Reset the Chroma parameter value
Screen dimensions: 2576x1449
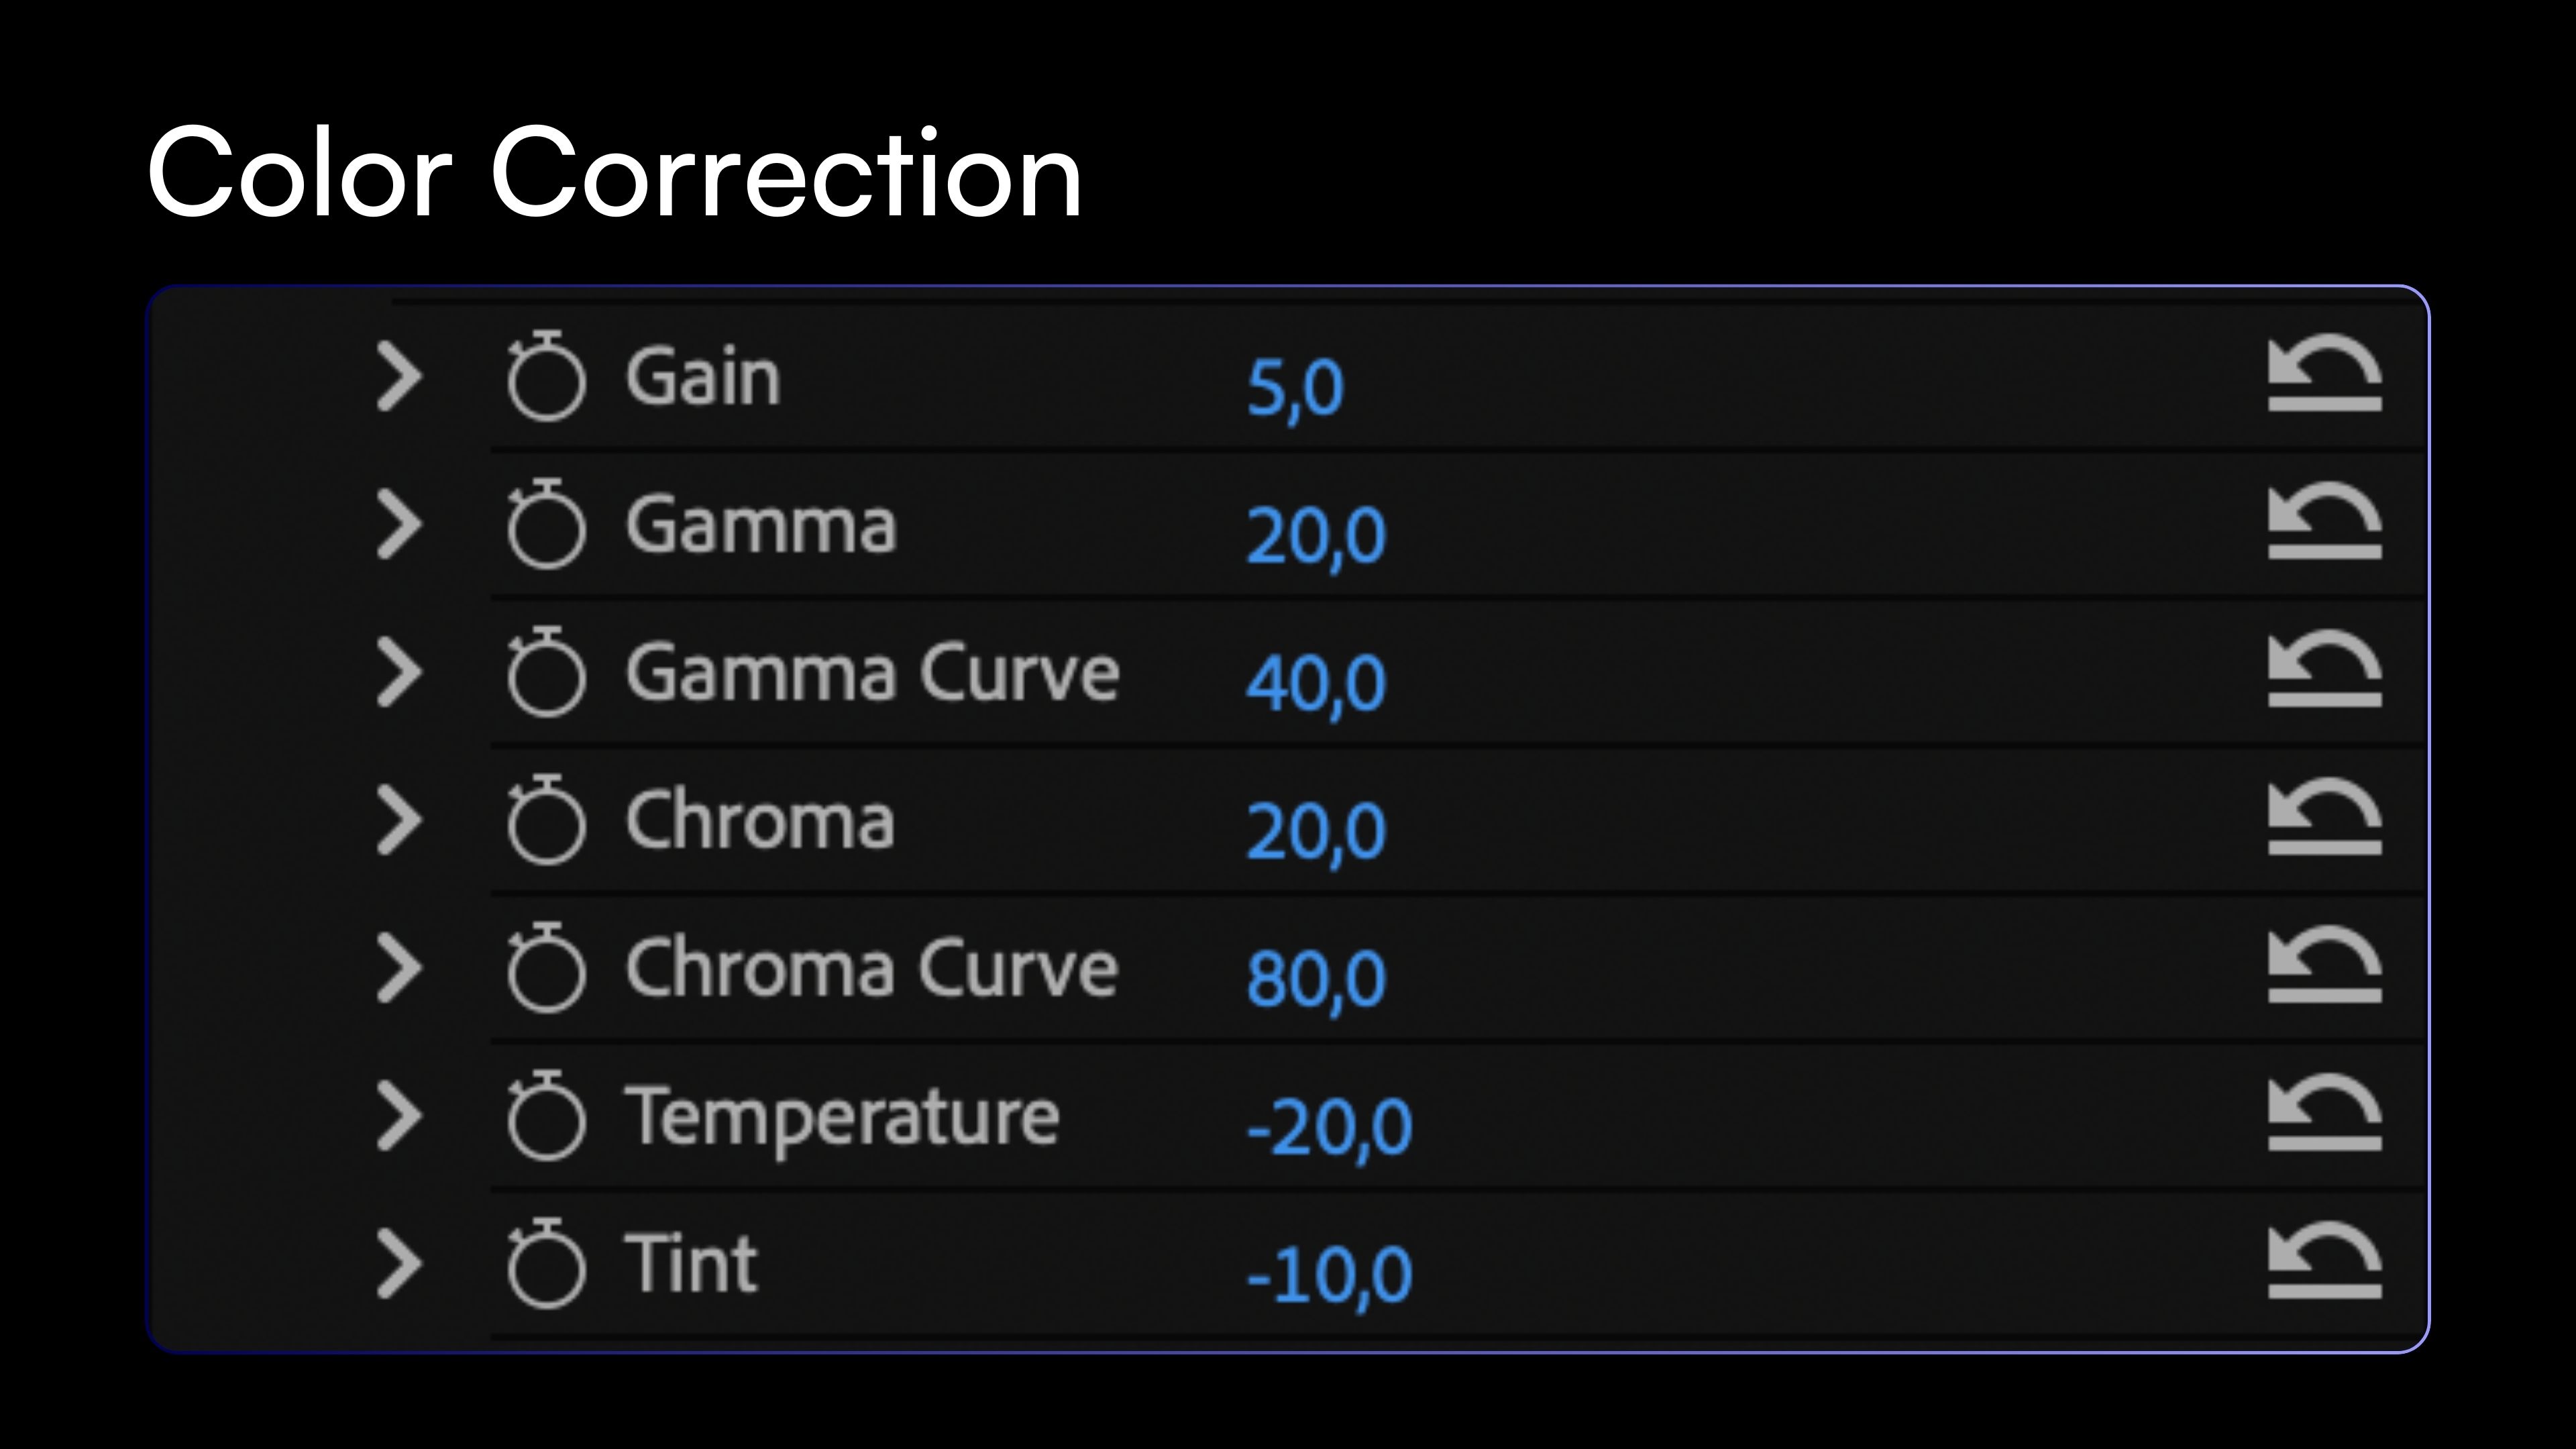[x=2325, y=818]
